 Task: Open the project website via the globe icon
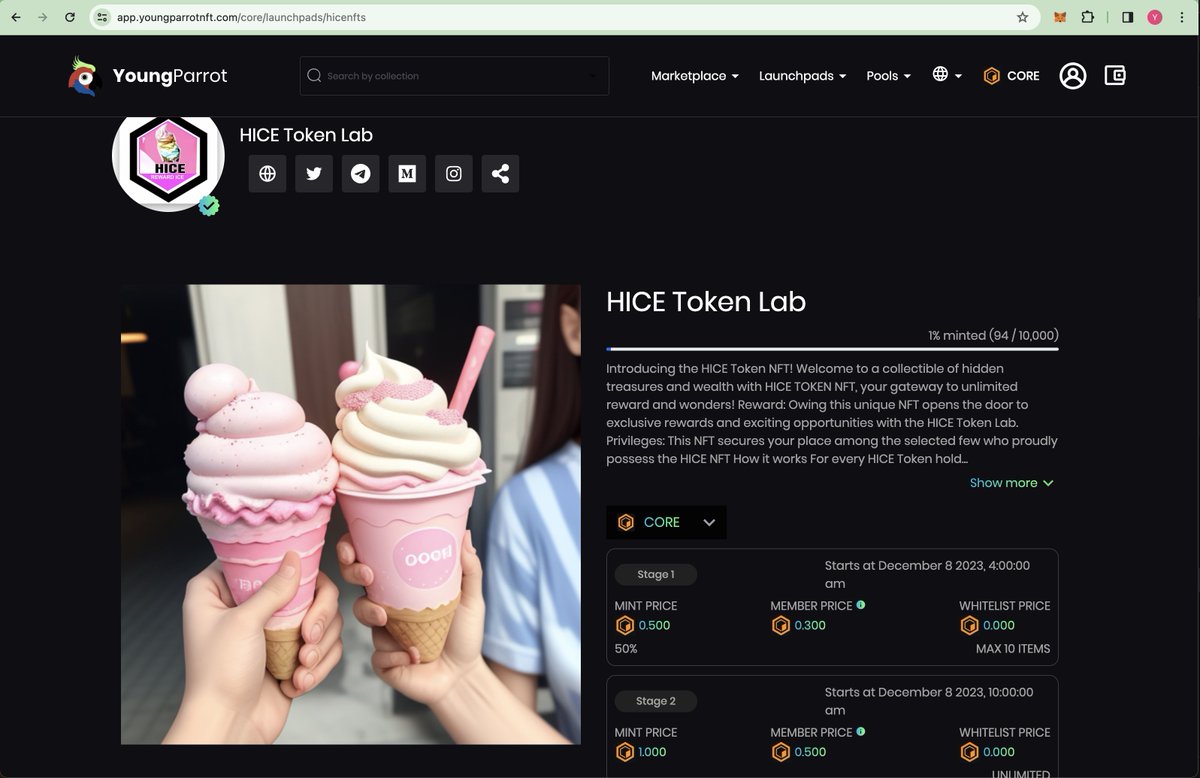(266, 173)
